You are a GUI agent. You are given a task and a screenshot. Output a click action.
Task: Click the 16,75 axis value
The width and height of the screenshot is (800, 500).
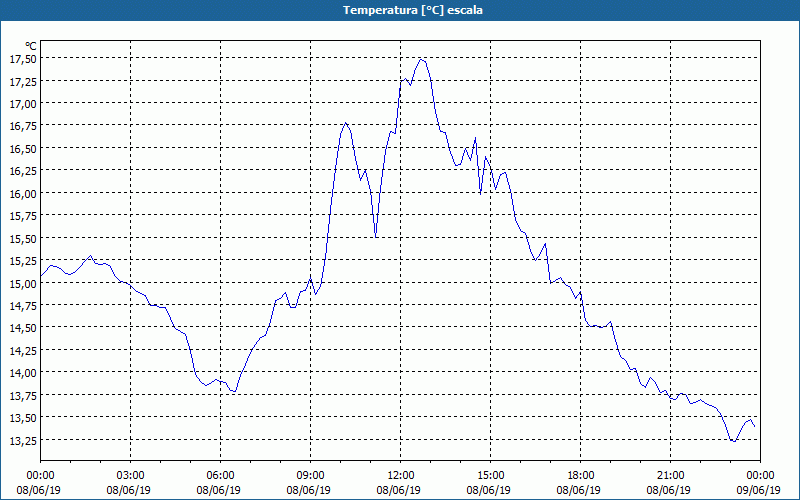pyautogui.click(x=23, y=126)
